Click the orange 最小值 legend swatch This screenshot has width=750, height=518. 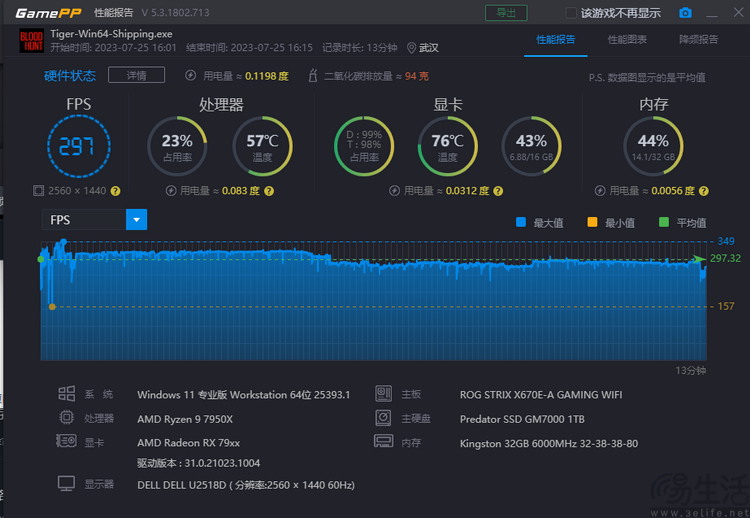click(x=592, y=222)
